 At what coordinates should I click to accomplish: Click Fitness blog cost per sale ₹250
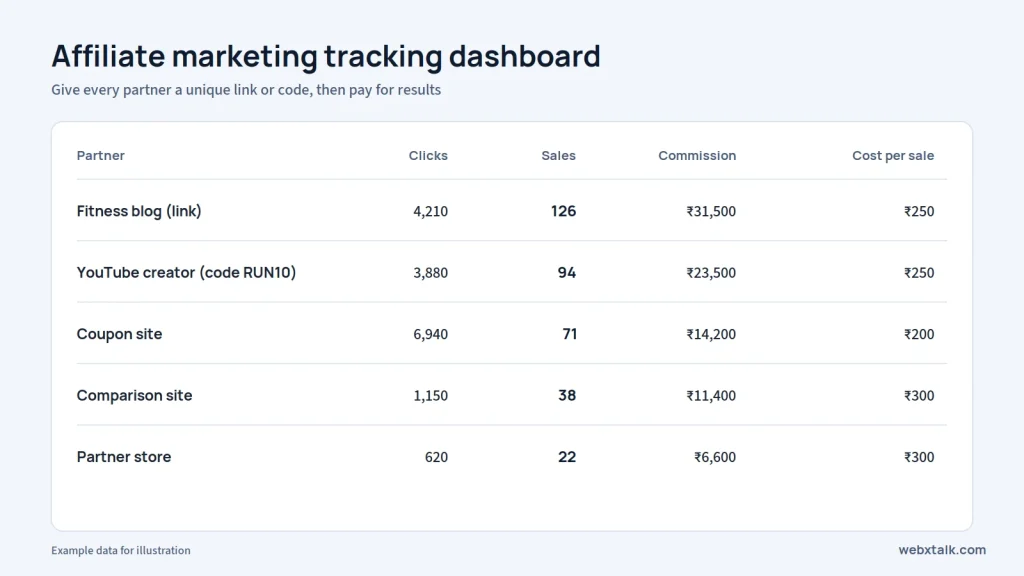pos(919,211)
